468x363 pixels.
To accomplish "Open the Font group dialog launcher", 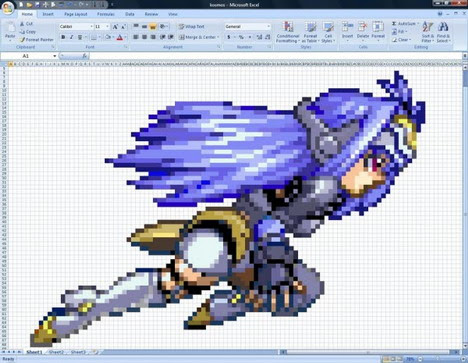I will click(126, 47).
